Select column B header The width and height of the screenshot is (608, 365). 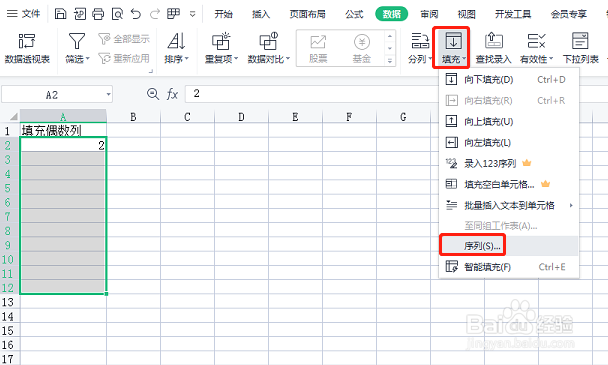[133, 116]
